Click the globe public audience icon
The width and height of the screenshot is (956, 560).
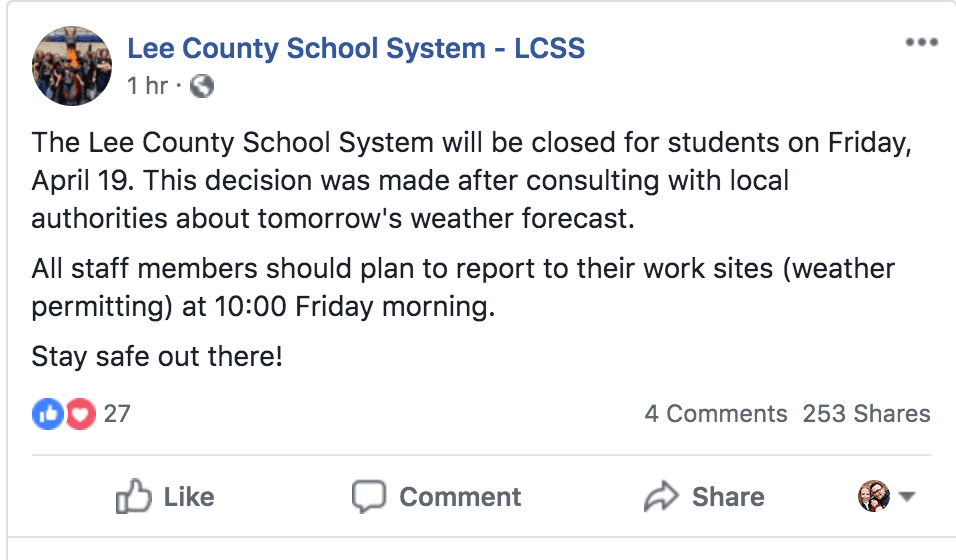coord(202,86)
